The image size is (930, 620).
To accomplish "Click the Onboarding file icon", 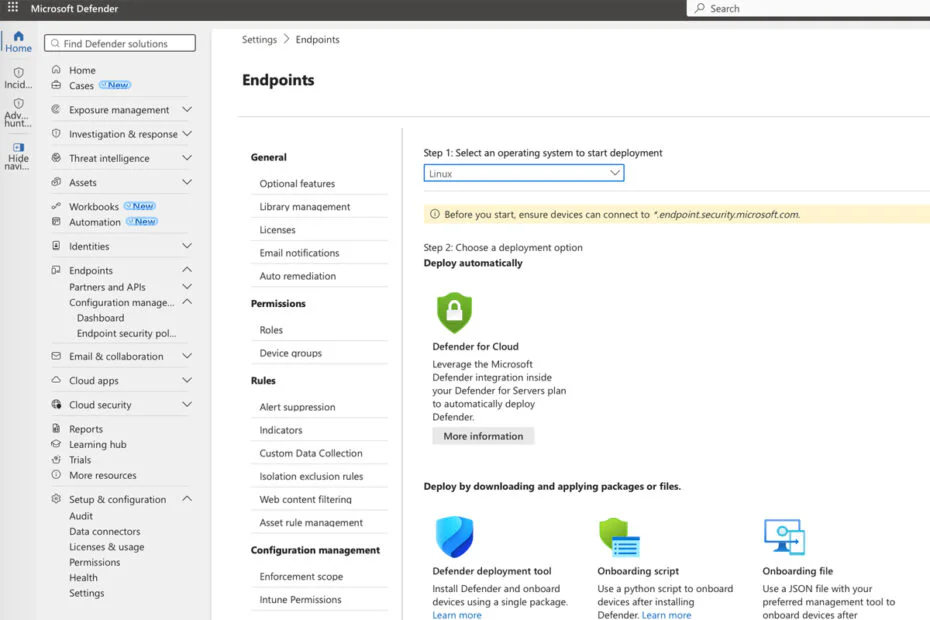I will point(784,536).
